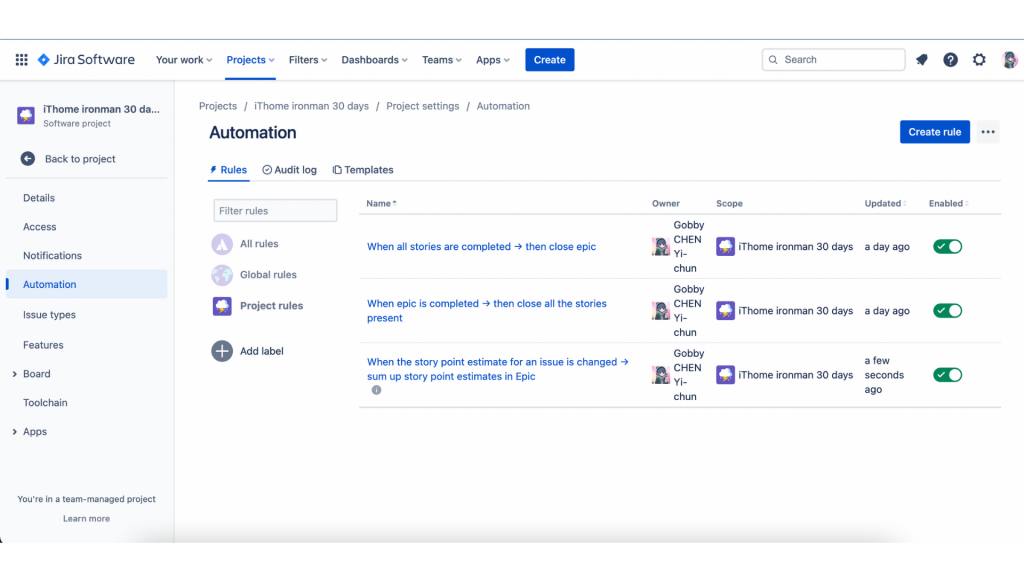Focus the Filter rules input field
Image resolution: width=1024 pixels, height=576 pixels.
coord(275,211)
